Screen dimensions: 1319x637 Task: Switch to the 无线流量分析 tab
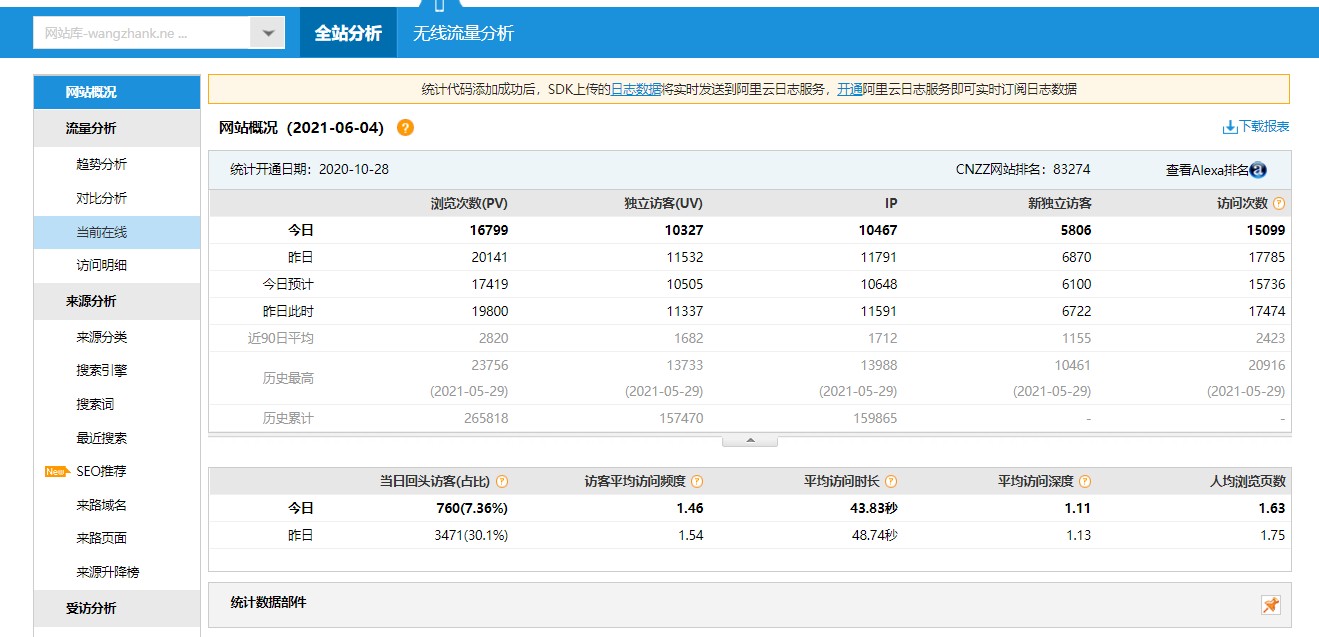[x=463, y=33]
